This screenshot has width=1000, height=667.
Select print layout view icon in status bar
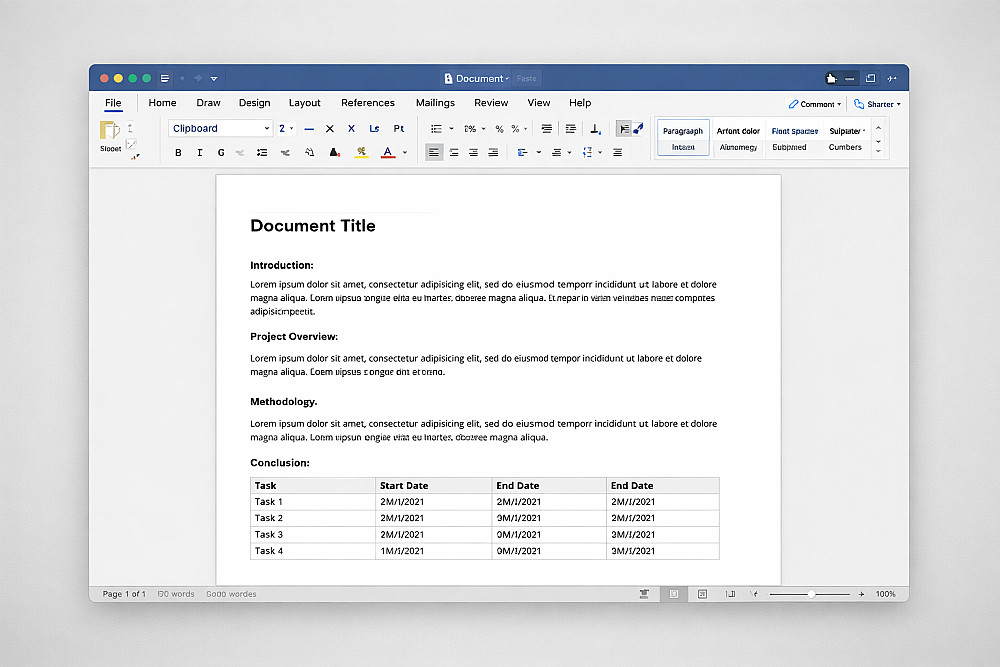tap(673, 594)
